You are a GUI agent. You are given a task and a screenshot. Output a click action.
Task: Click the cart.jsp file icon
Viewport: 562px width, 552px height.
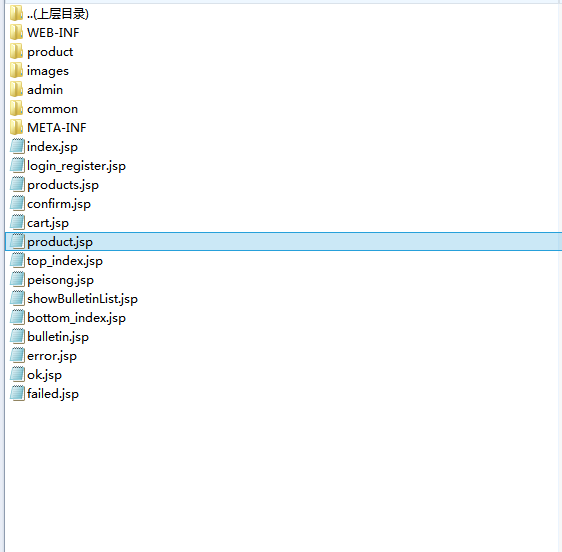17,223
